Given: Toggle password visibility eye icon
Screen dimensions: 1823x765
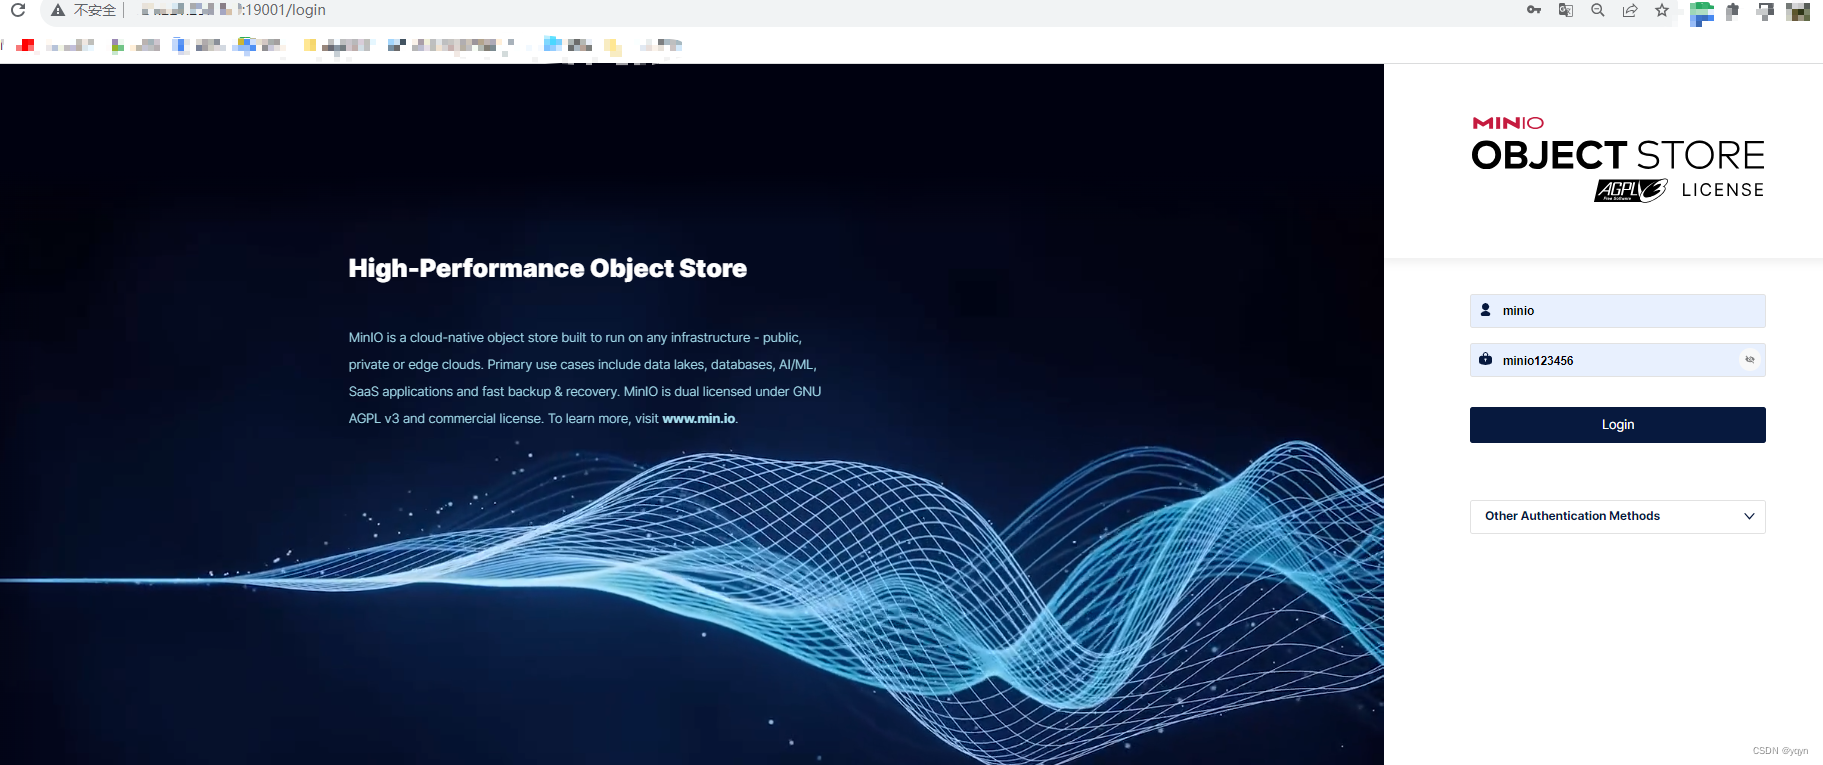Looking at the screenshot, I should pyautogui.click(x=1750, y=359).
